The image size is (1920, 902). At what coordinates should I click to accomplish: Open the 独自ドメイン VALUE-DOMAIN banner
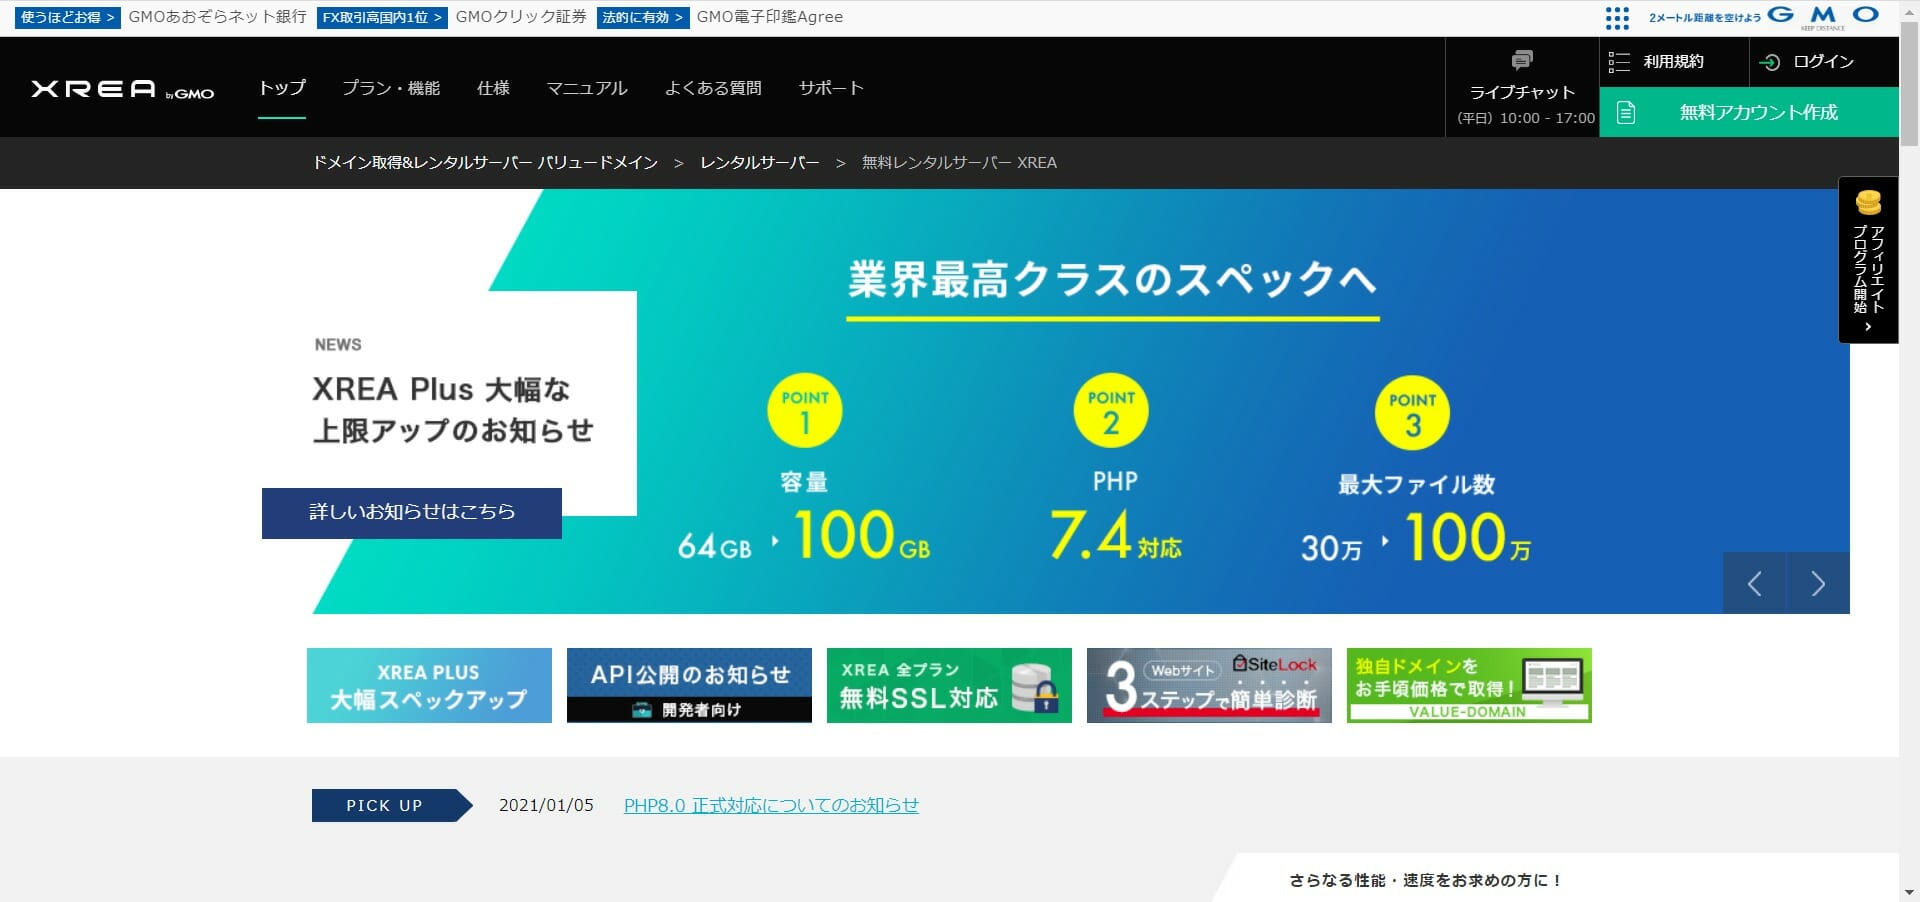1469,685
